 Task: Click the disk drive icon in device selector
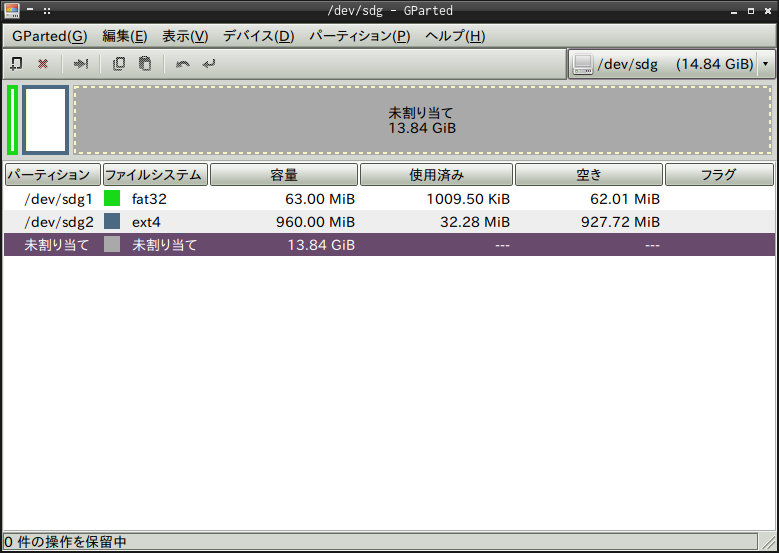(583, 64)
